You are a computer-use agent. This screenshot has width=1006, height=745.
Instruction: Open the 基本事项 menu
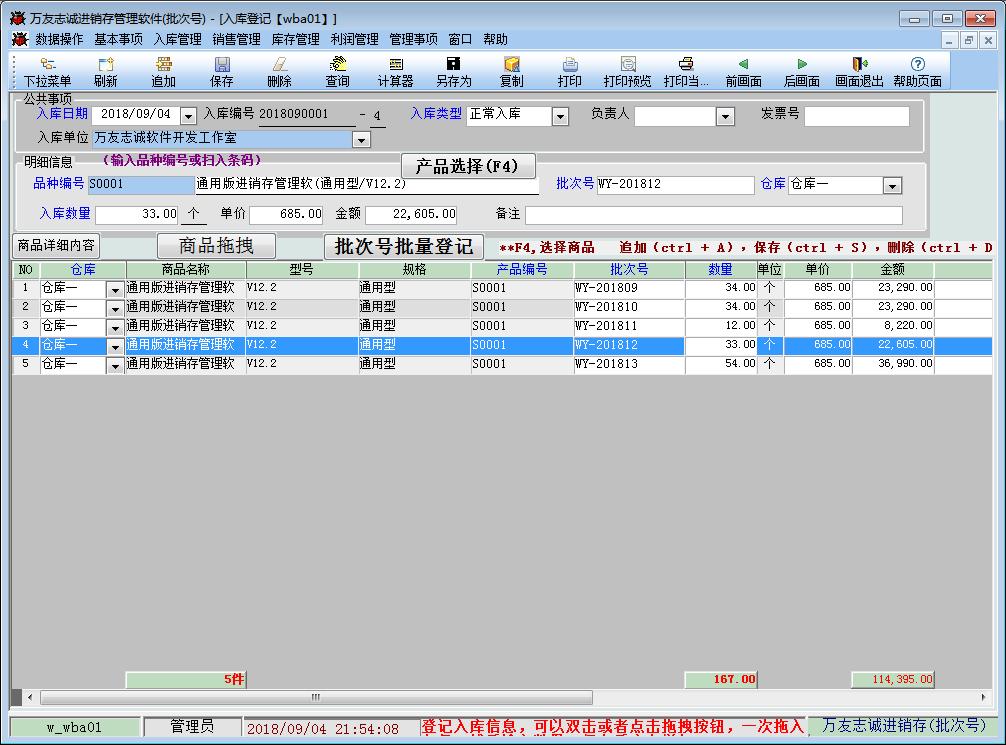click(x=118, y=40)
